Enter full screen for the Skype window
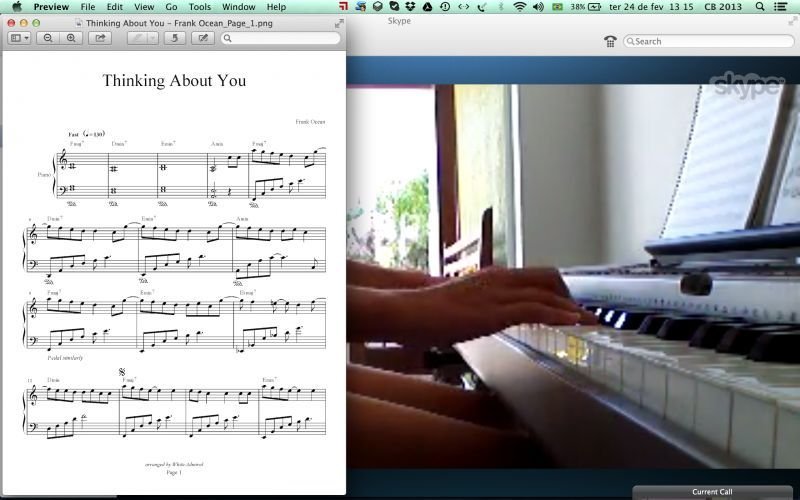This screenshot has height=500, width=800. [x=793, y=21]
